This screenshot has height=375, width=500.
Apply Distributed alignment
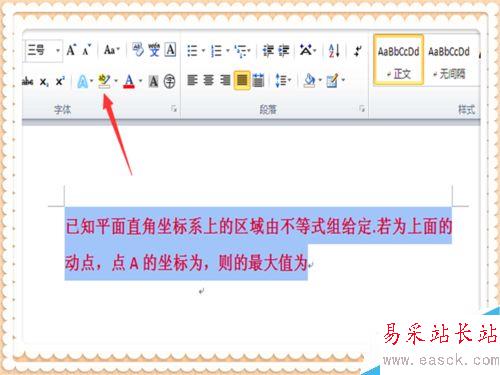pyautogui.click(x=258, y=80)
